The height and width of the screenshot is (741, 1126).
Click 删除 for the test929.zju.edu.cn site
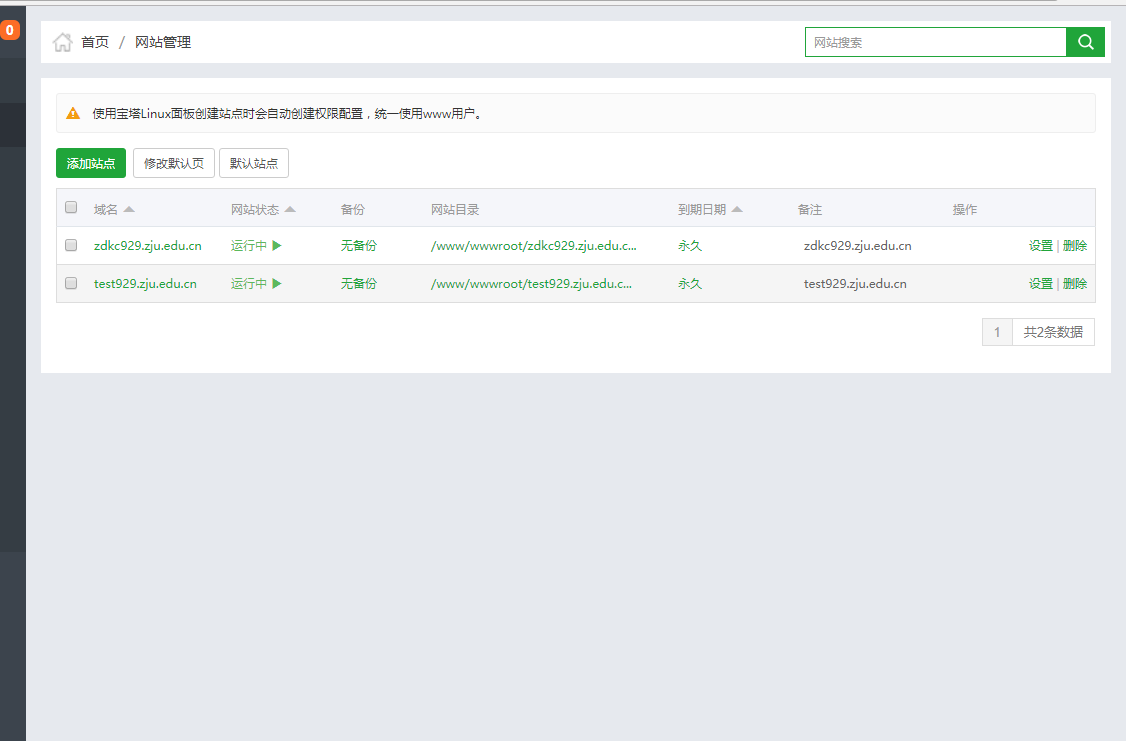click(x=1075, y=284)
